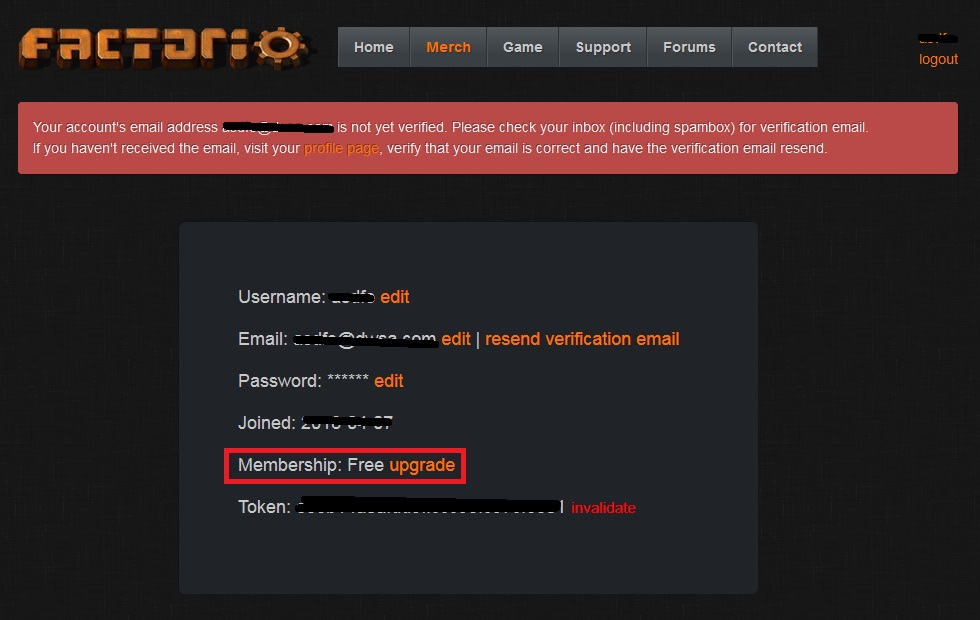Upgrade the Free membership
Image resolution: width=980 pixels, height=620 pixels.
click(x=422, y=465)
